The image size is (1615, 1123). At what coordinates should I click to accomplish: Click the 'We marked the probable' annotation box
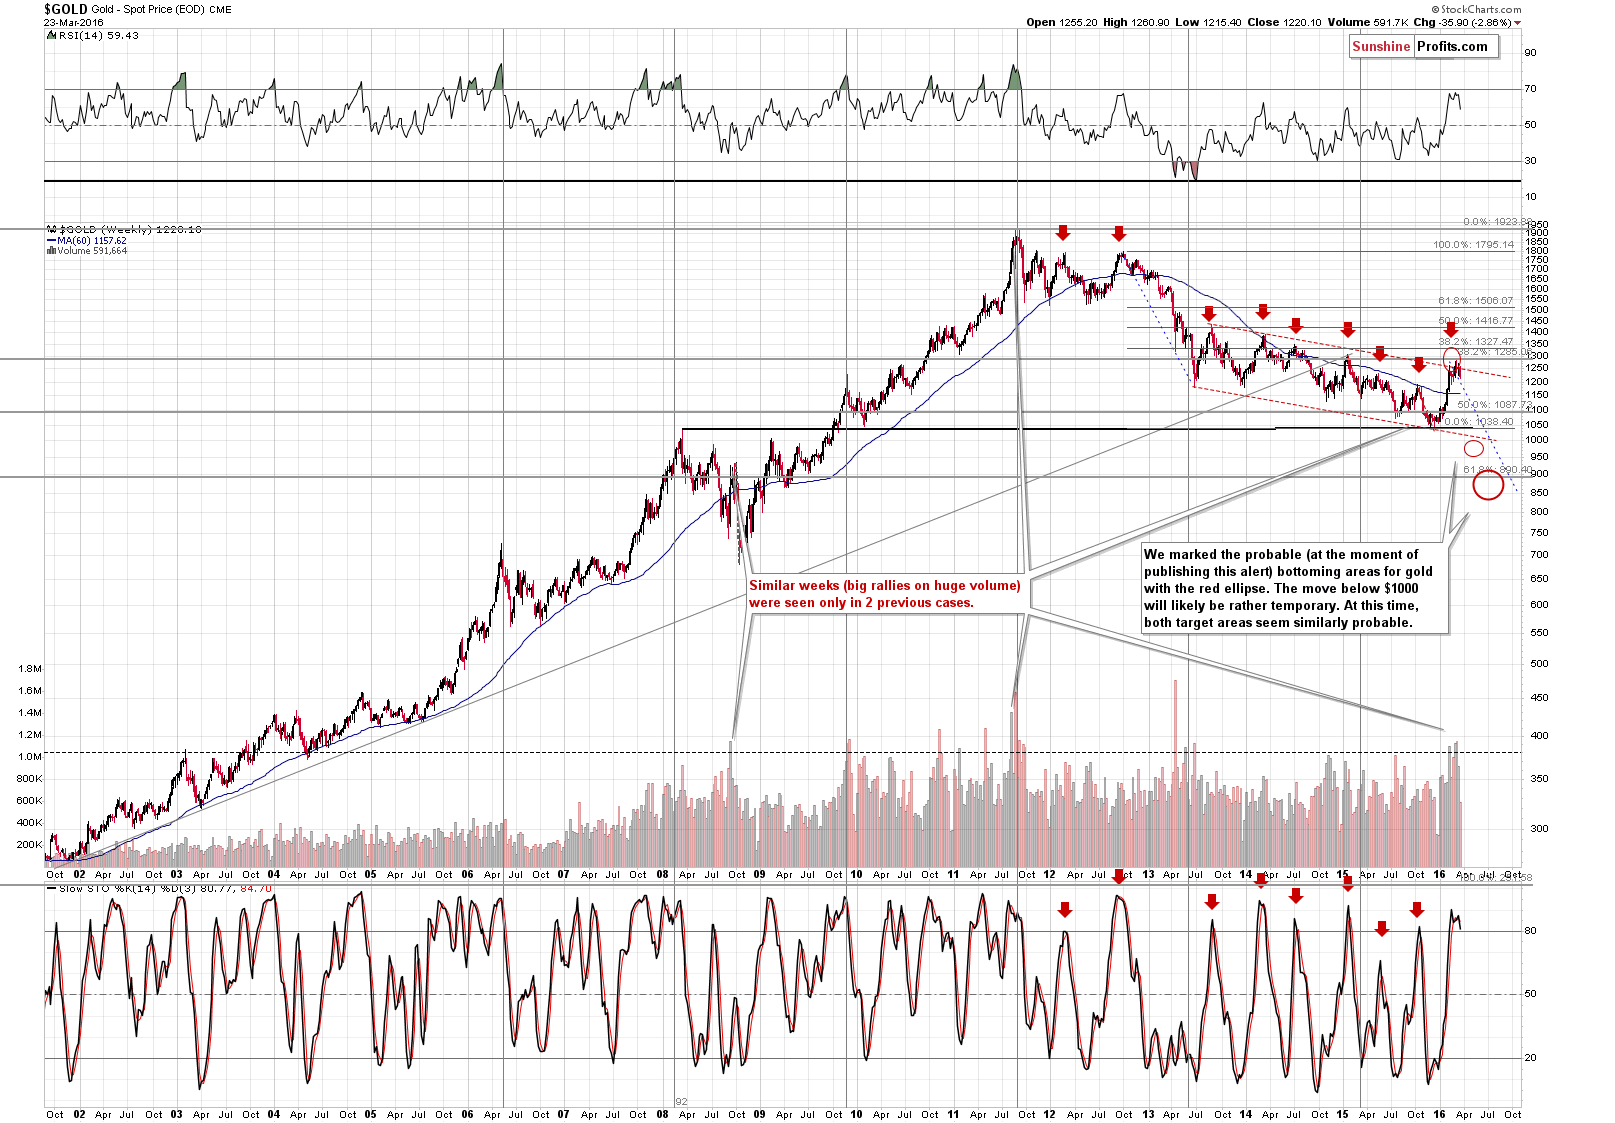[1295, 588]
